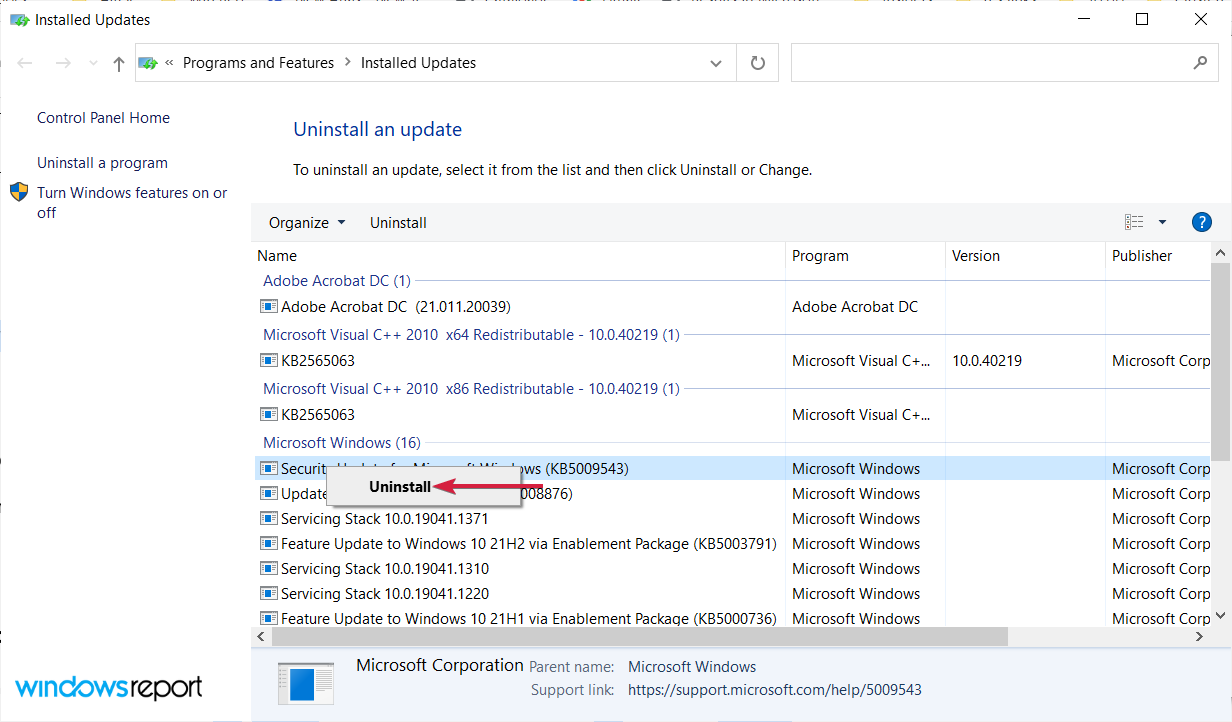This screenshot has width=1232, height=722.
Task: Click the version cell 10.0.40219
Action: (x=987, y=361)
